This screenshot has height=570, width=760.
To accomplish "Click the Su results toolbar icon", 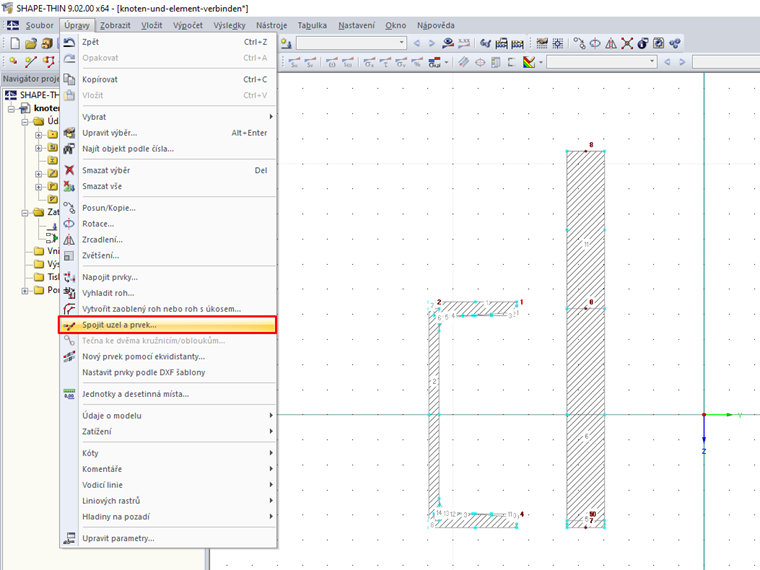I will tap(294, 62).
